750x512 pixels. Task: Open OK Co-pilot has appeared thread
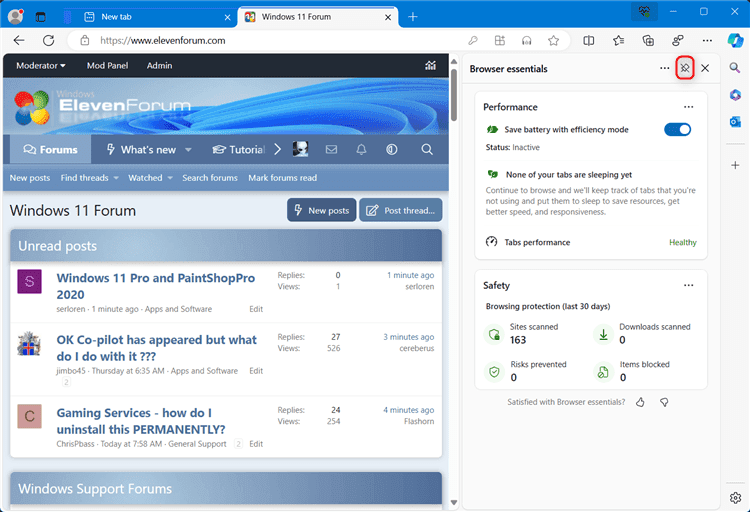point(156,348)
